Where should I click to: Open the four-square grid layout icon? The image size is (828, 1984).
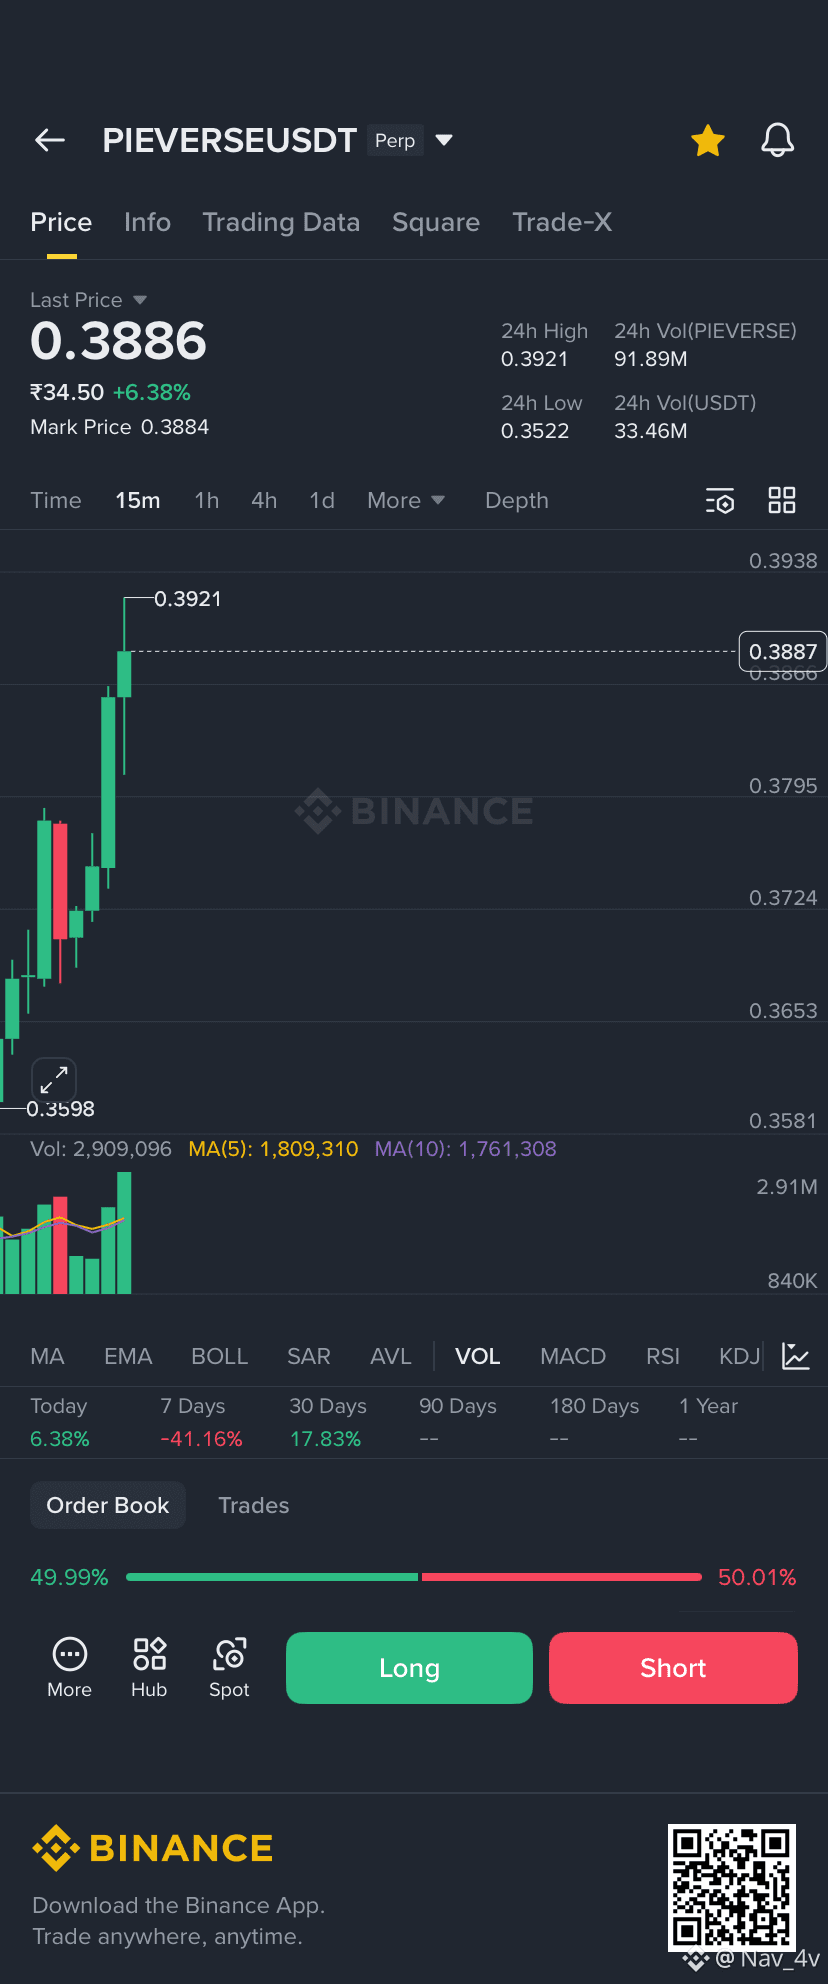tap(782, 500)
